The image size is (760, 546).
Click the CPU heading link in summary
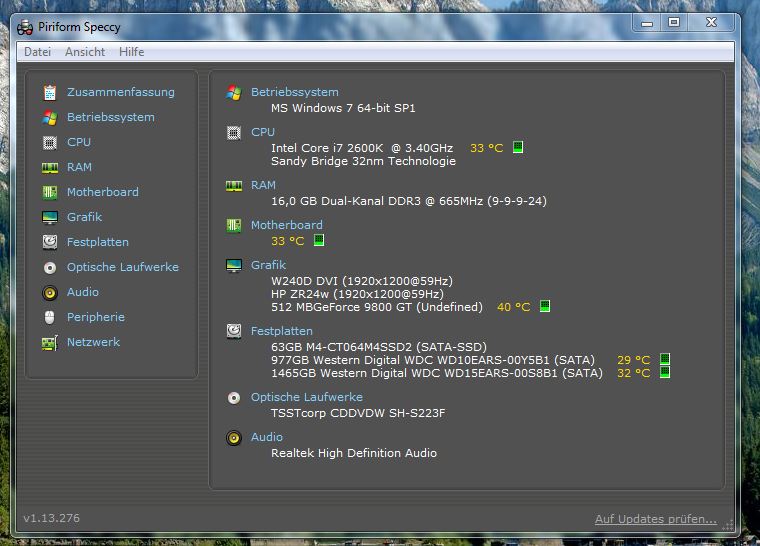263,132
